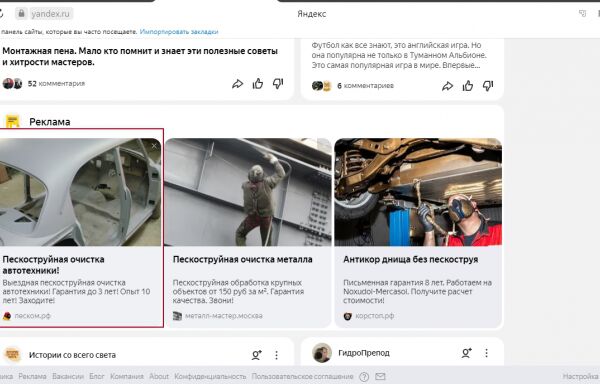Open the Монтажная пена article headline
Screen dimensions: 600x384
[x=140, y=57]
